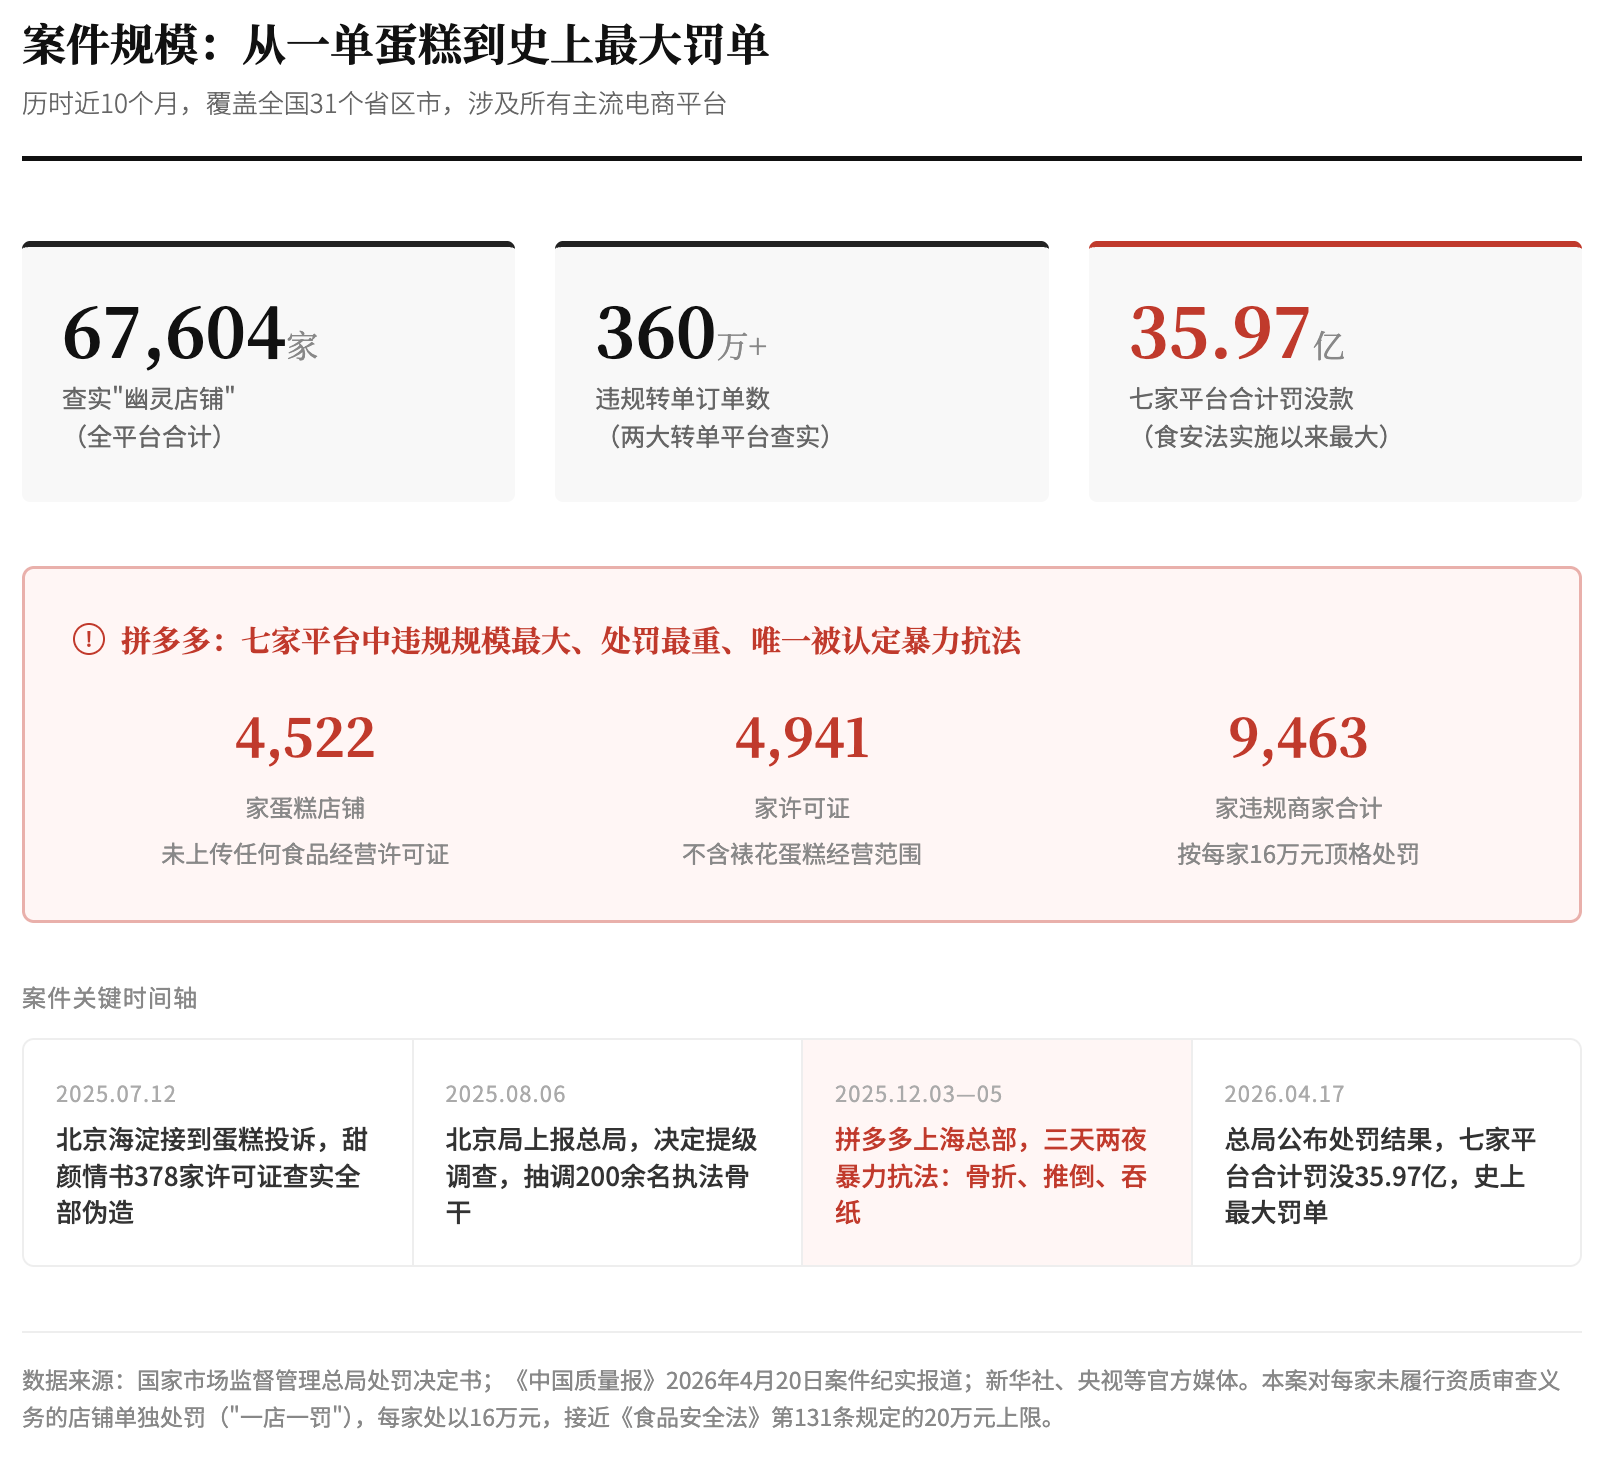This screenshot has height=1460, width=1608.
Task: Click the 拼多多 red alert headline
Action: pyautogui.click(x=570, y=640)
